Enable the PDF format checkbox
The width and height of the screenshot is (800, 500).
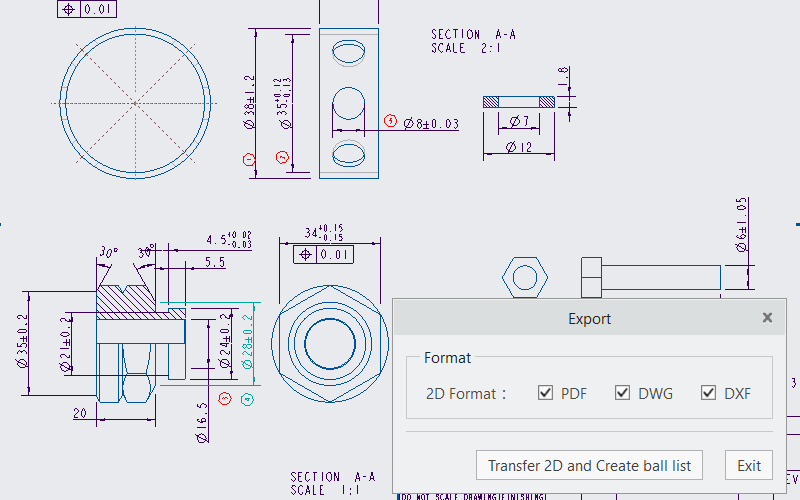545,393
